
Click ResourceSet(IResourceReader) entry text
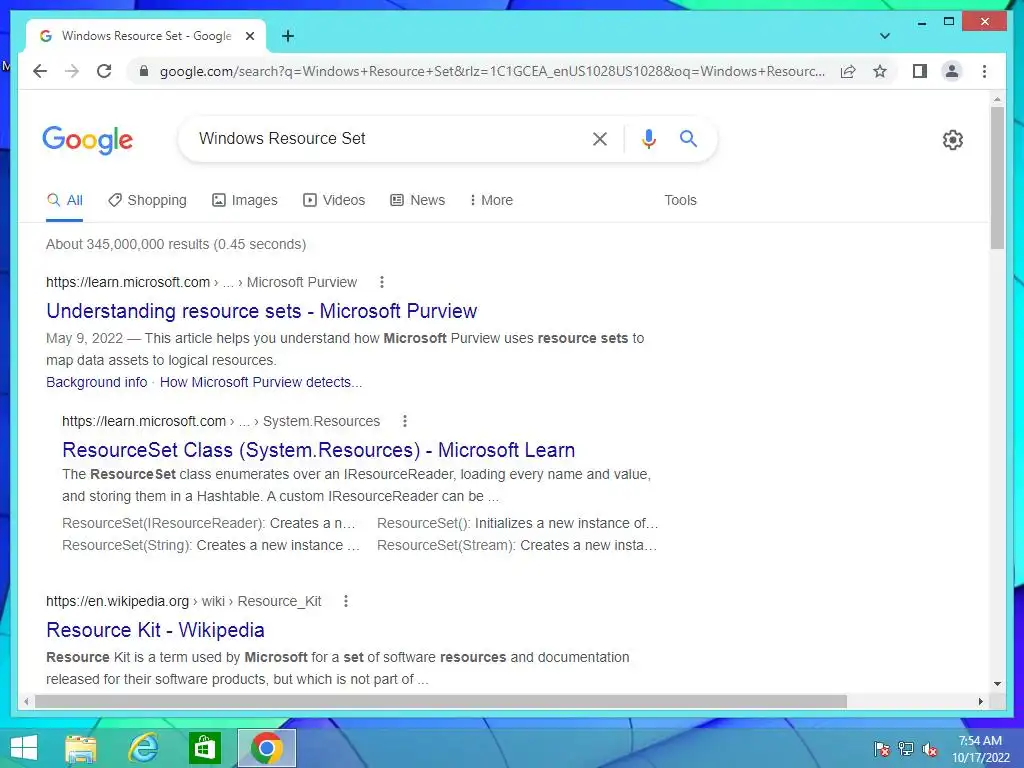pos(163,523)
